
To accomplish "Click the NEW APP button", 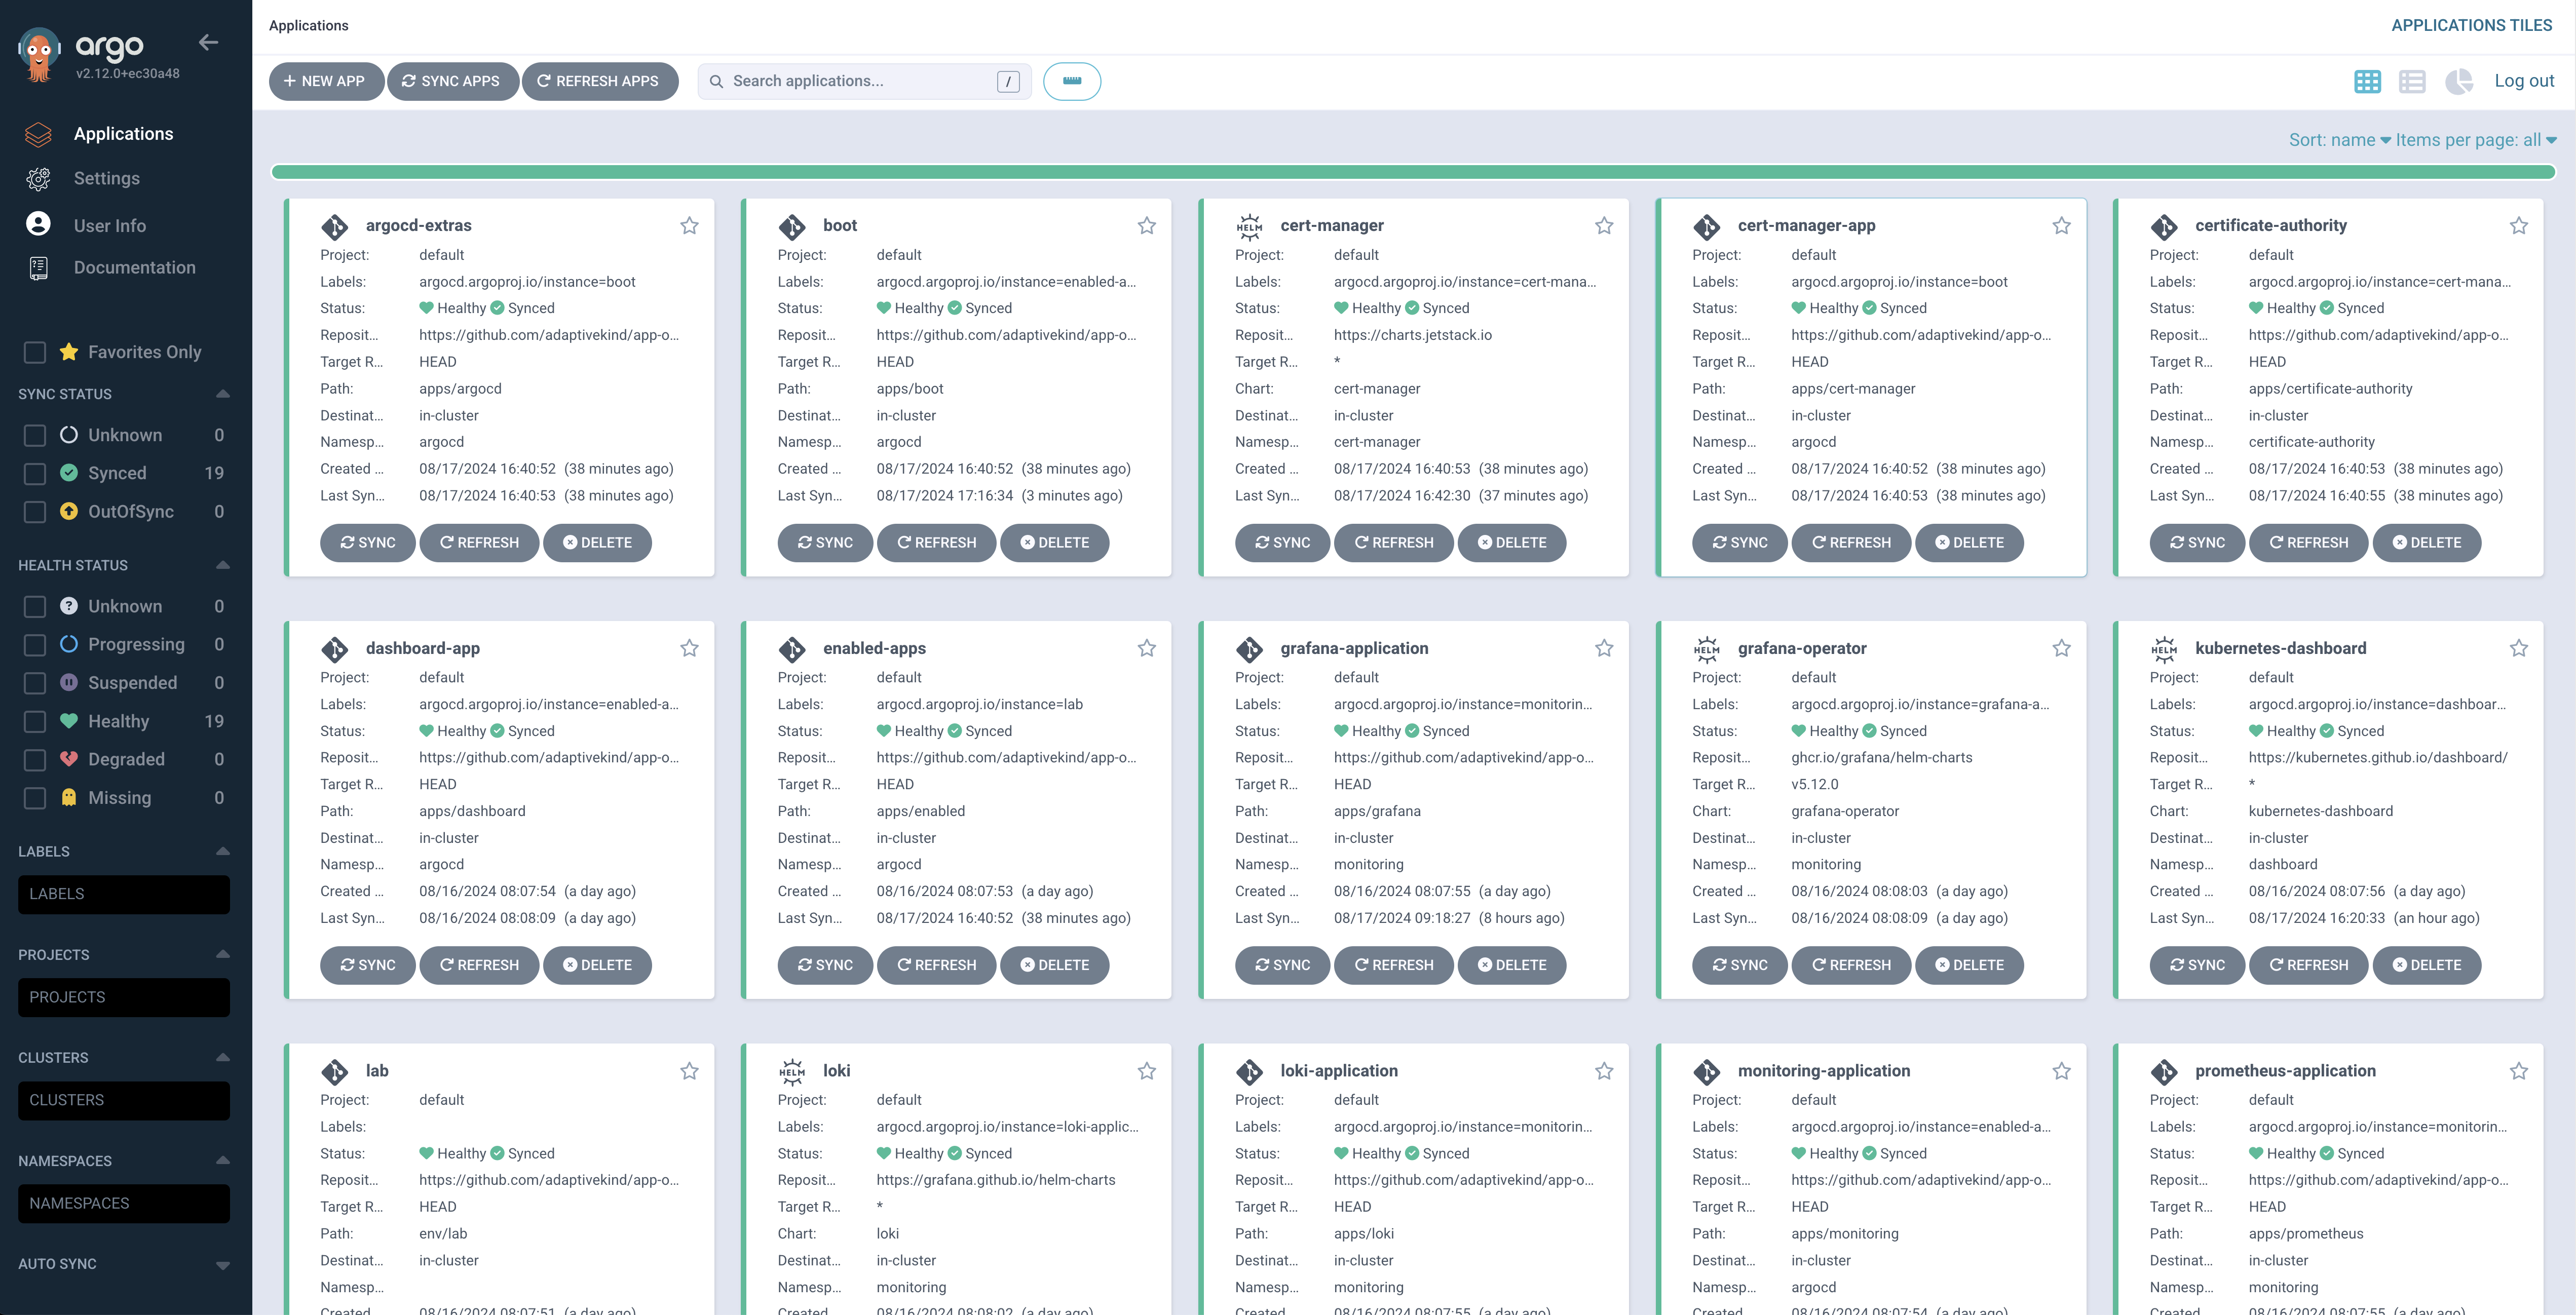I will pyautogui.click(x=325, y=81).
